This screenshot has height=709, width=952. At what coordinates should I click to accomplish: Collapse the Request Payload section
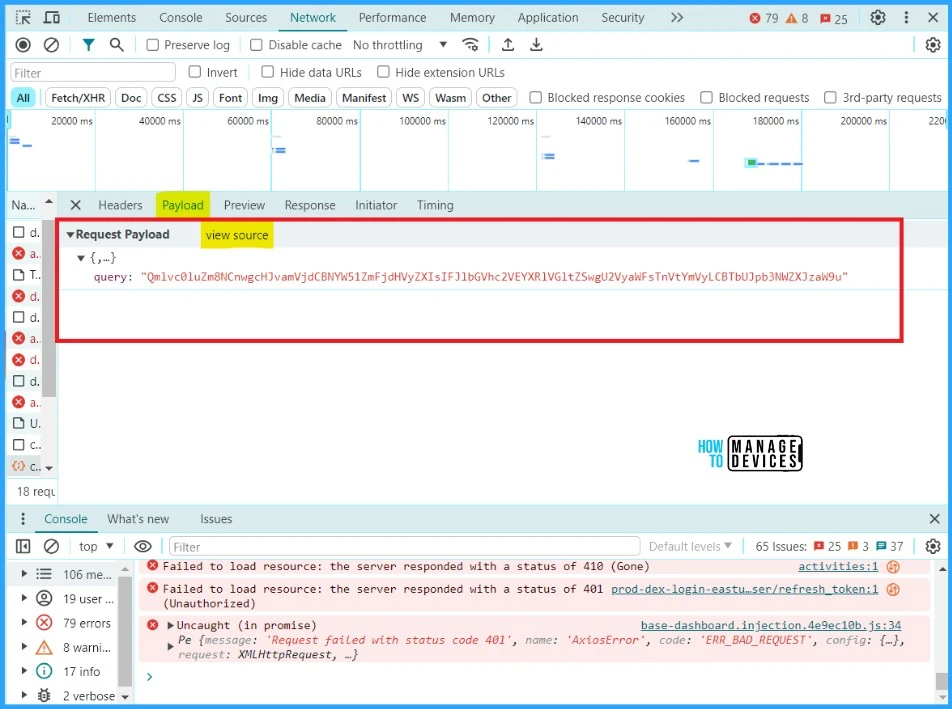[70, 234]
